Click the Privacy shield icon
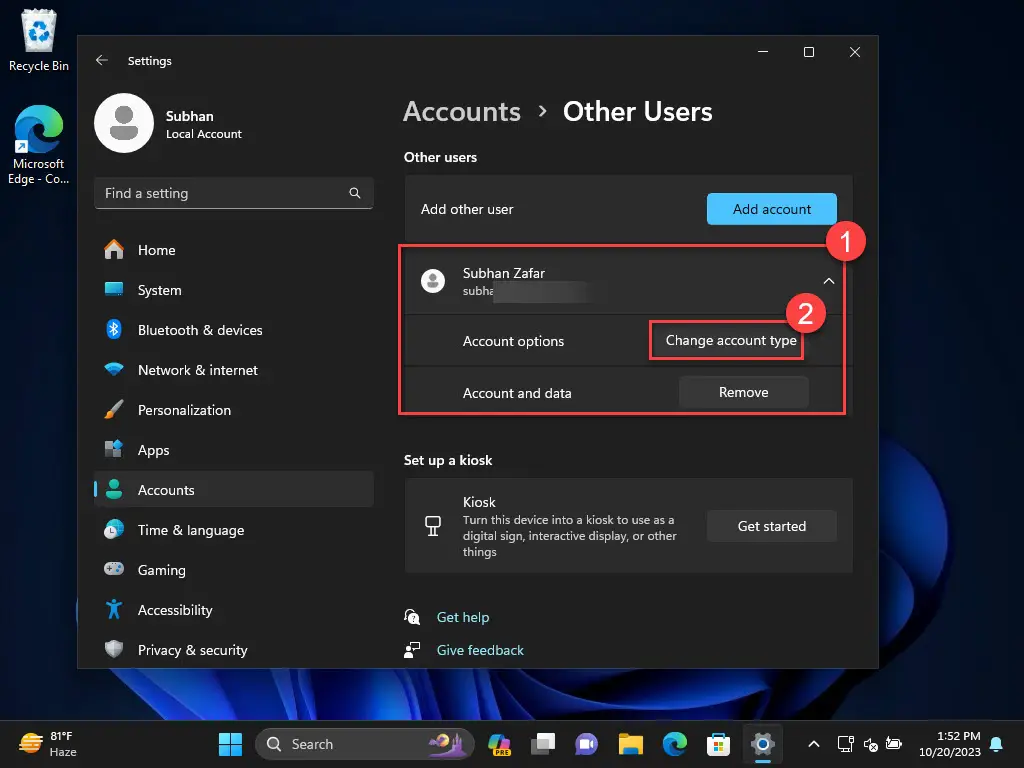 pos(114,649)
